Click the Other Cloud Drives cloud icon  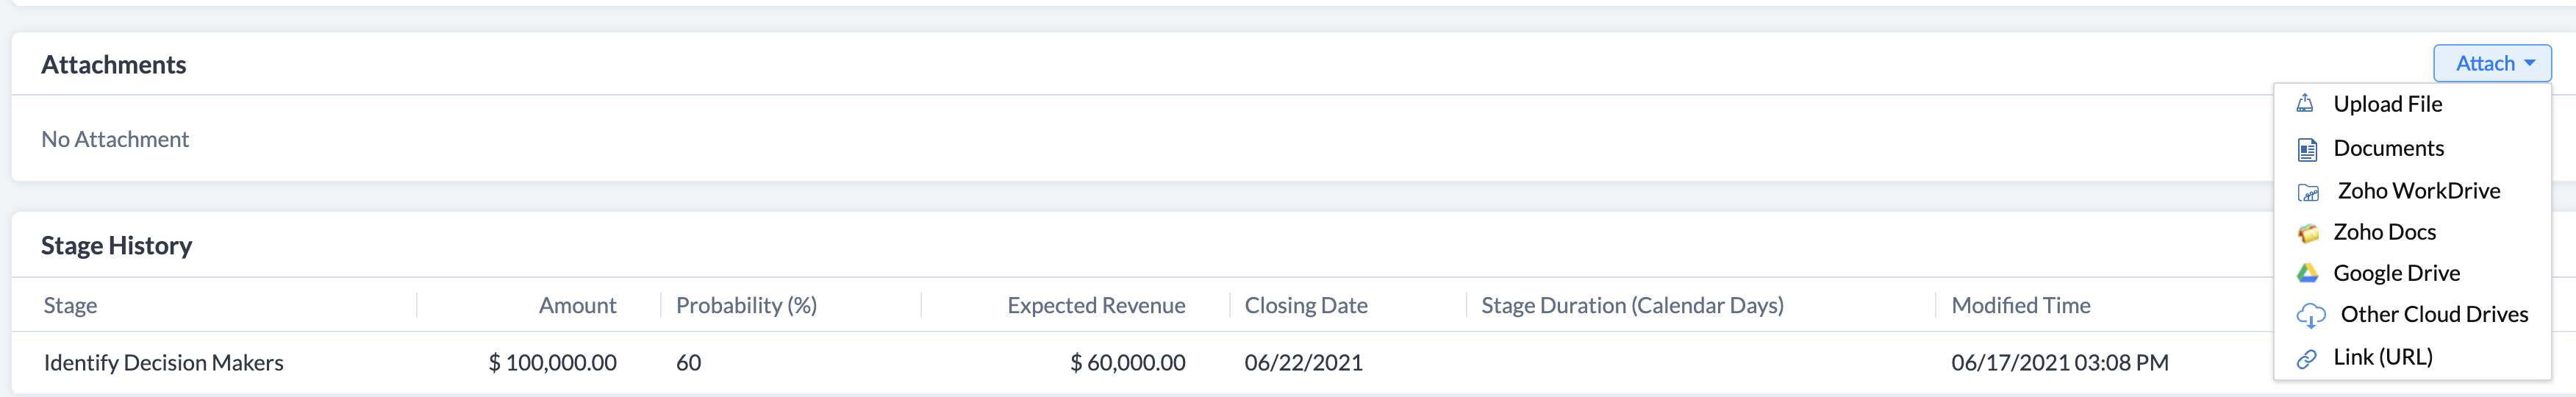(2311, 316)
